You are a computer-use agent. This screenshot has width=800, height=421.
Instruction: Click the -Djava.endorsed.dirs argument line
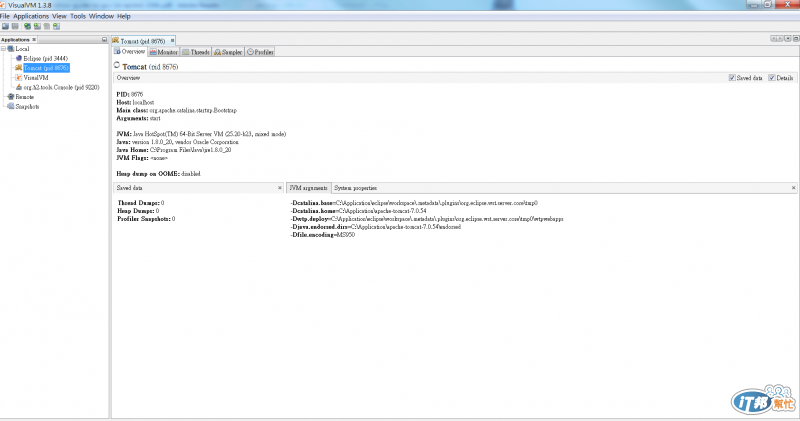[376, 227]
